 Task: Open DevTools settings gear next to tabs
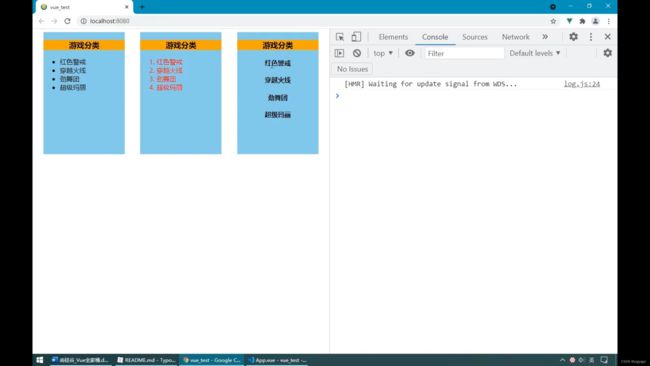click(573, 36)
